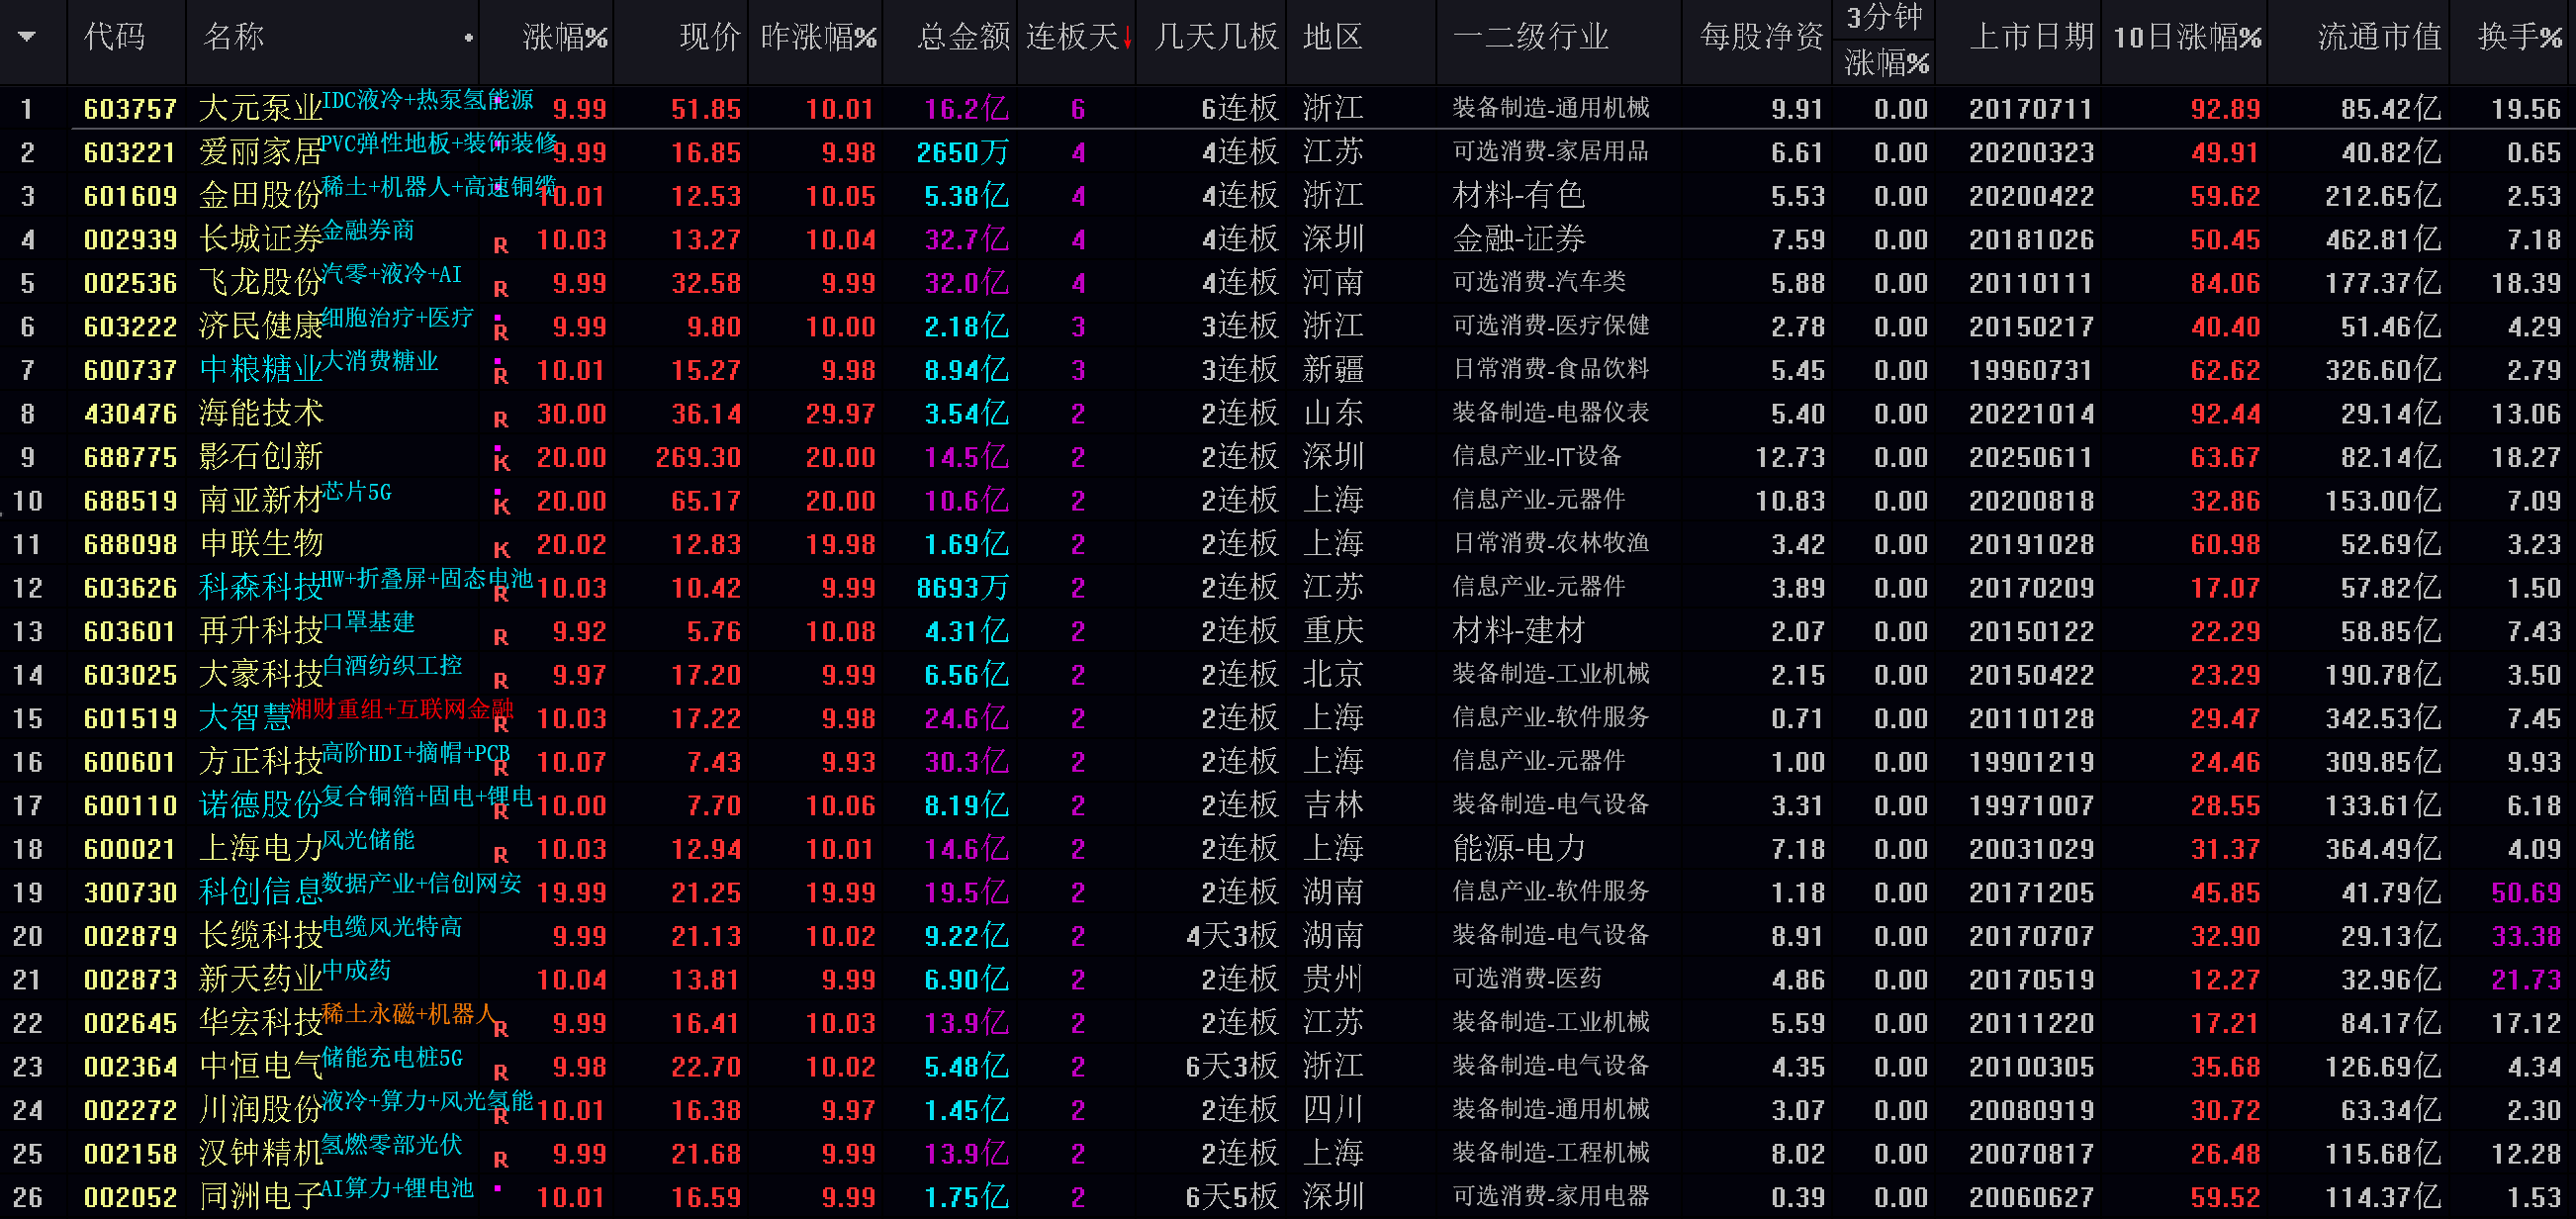Click R marker on 长城证券 row
Viewport: 2576px width, 1219px height.
point(501,245)
